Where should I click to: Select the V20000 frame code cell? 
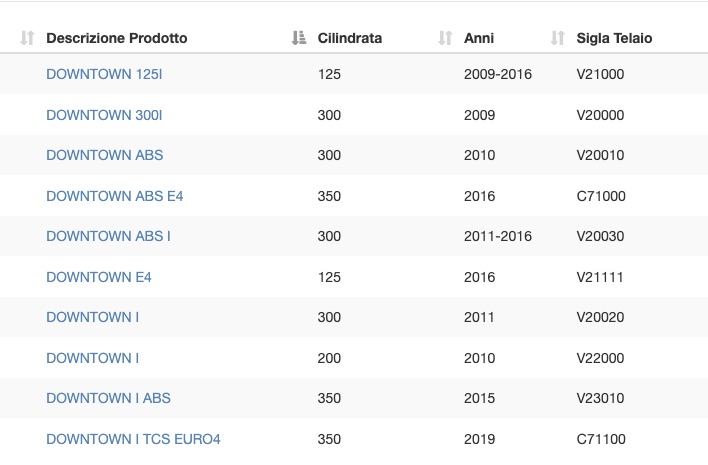coord(600,115)
